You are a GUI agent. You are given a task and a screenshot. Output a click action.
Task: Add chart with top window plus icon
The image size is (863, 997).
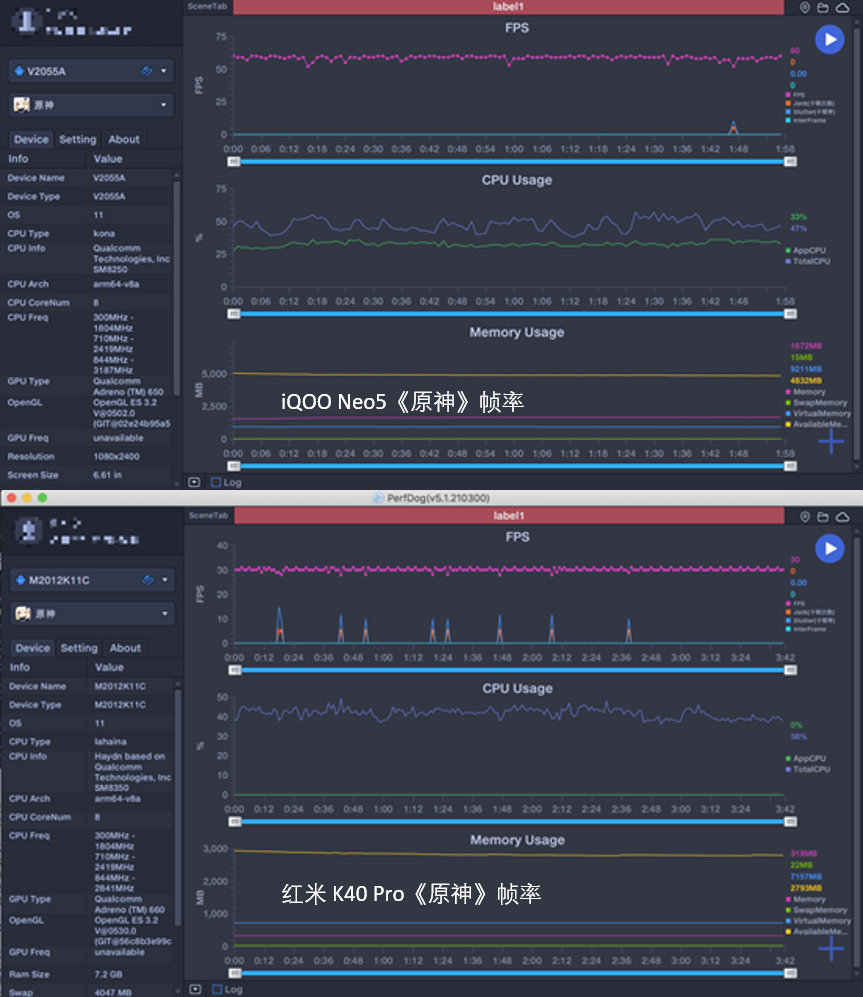click(831, 441)
